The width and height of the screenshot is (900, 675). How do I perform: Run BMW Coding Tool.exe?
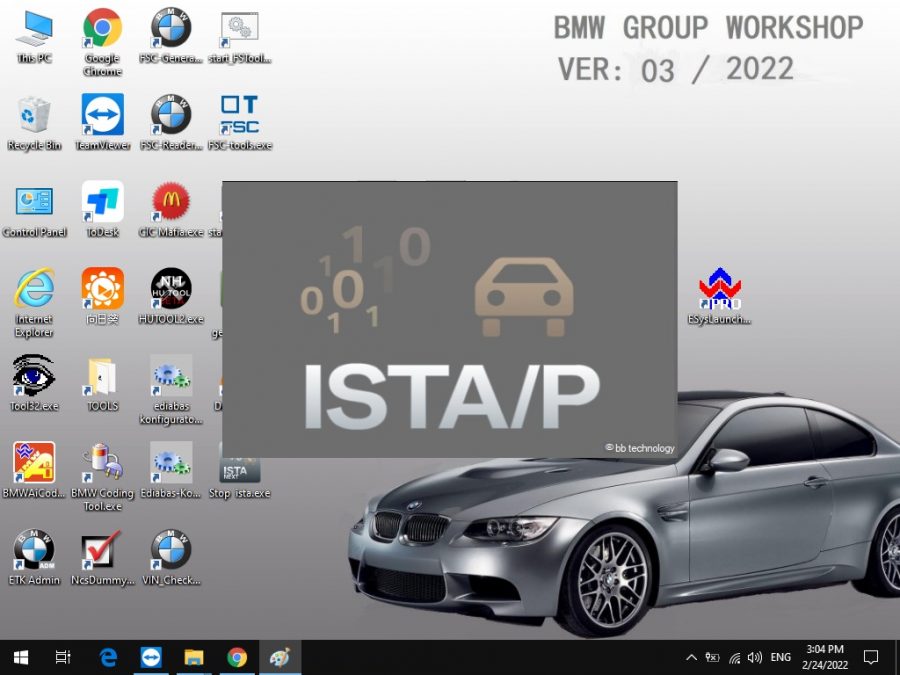102,467
